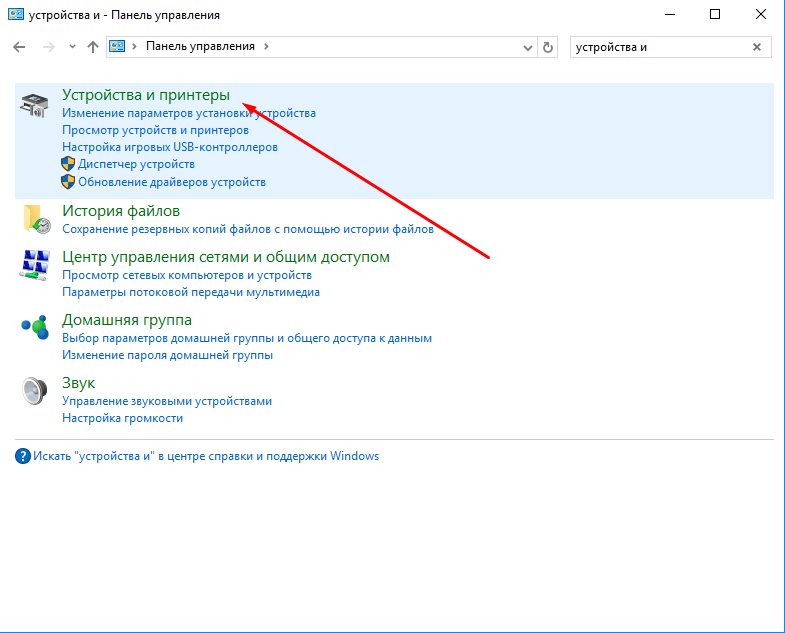Open Управление звуковыми устройствами
Viewport: 785px width, 633px height.
click(x=167, y=402)
